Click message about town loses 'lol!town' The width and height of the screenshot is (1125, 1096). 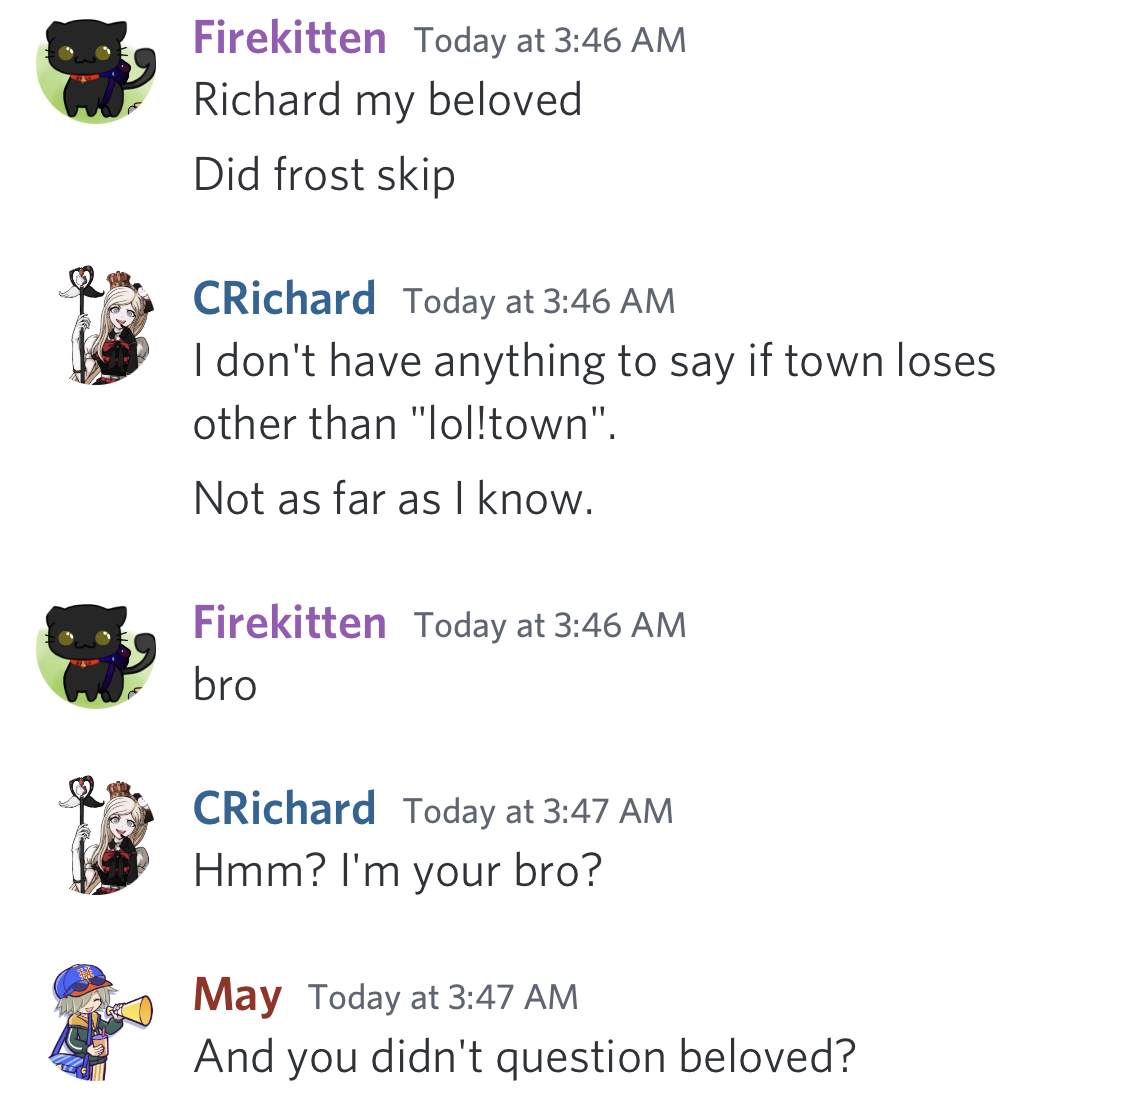595,392
